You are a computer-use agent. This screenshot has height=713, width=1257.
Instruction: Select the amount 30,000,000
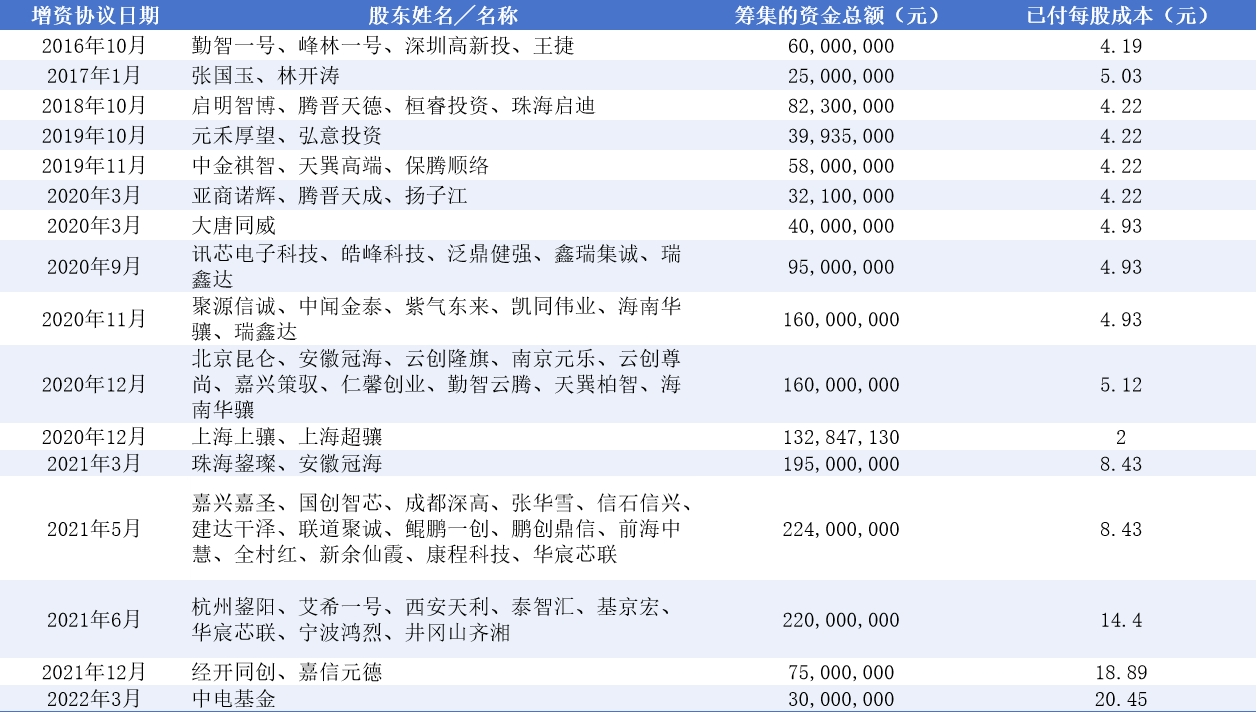coord(841,699)
